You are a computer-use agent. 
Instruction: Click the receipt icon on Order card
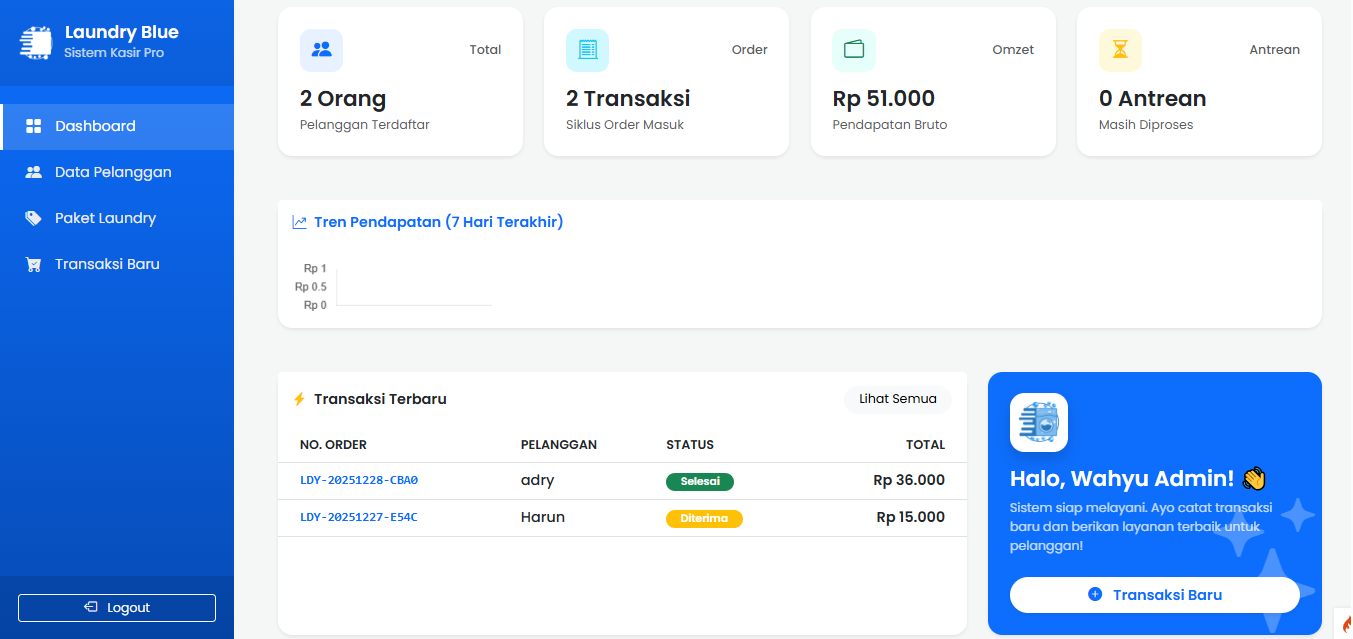coord(587,49)
